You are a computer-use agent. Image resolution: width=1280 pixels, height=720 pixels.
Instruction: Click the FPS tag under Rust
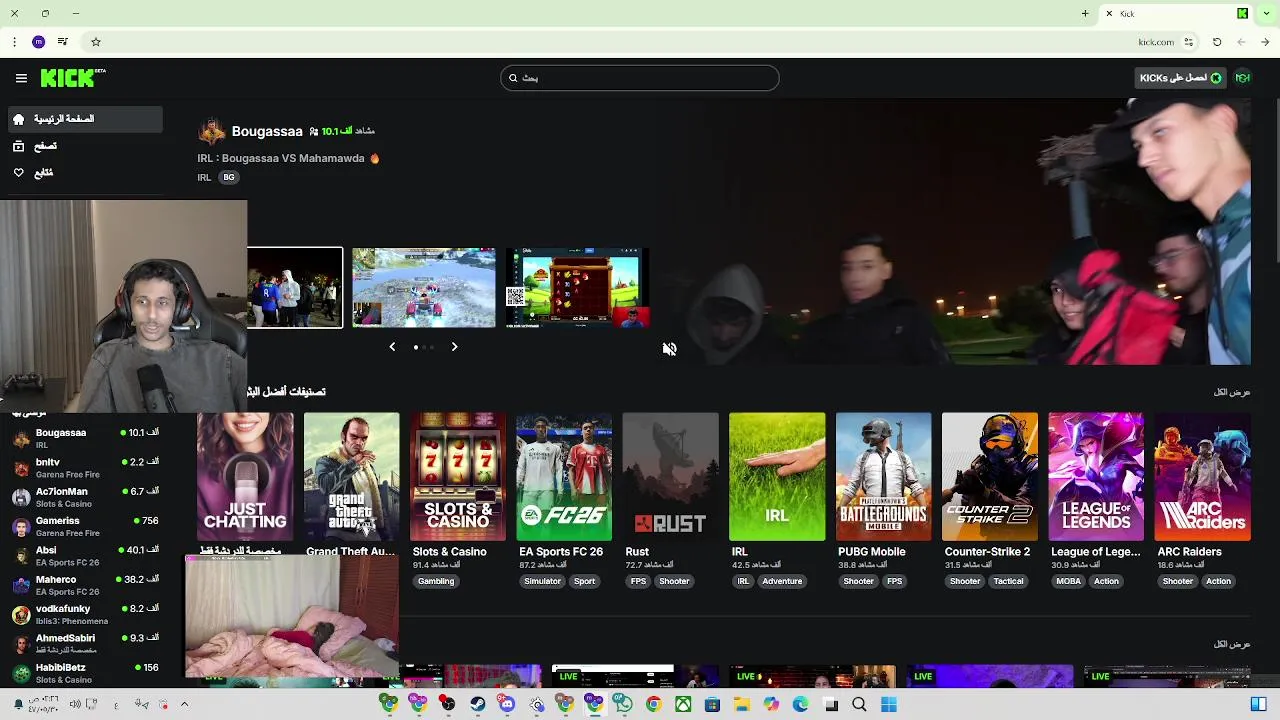pos(638,581)
